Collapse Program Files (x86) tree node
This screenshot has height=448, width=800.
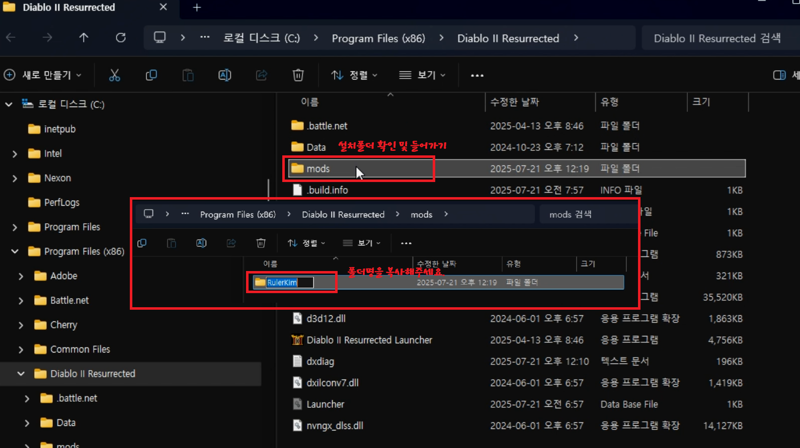coord(15,252)
